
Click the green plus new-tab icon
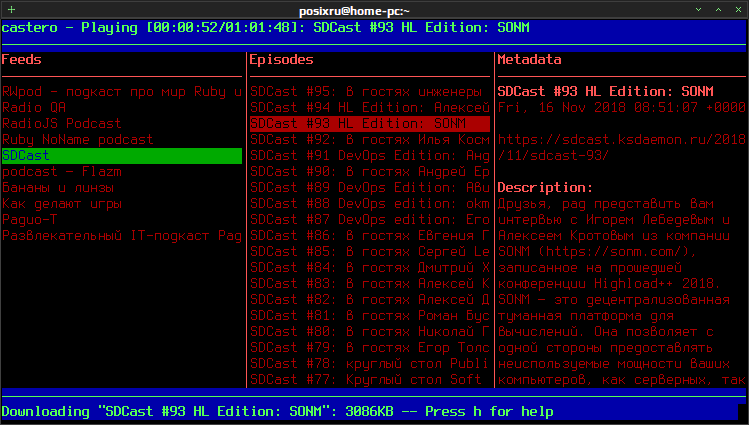[11, 10]
